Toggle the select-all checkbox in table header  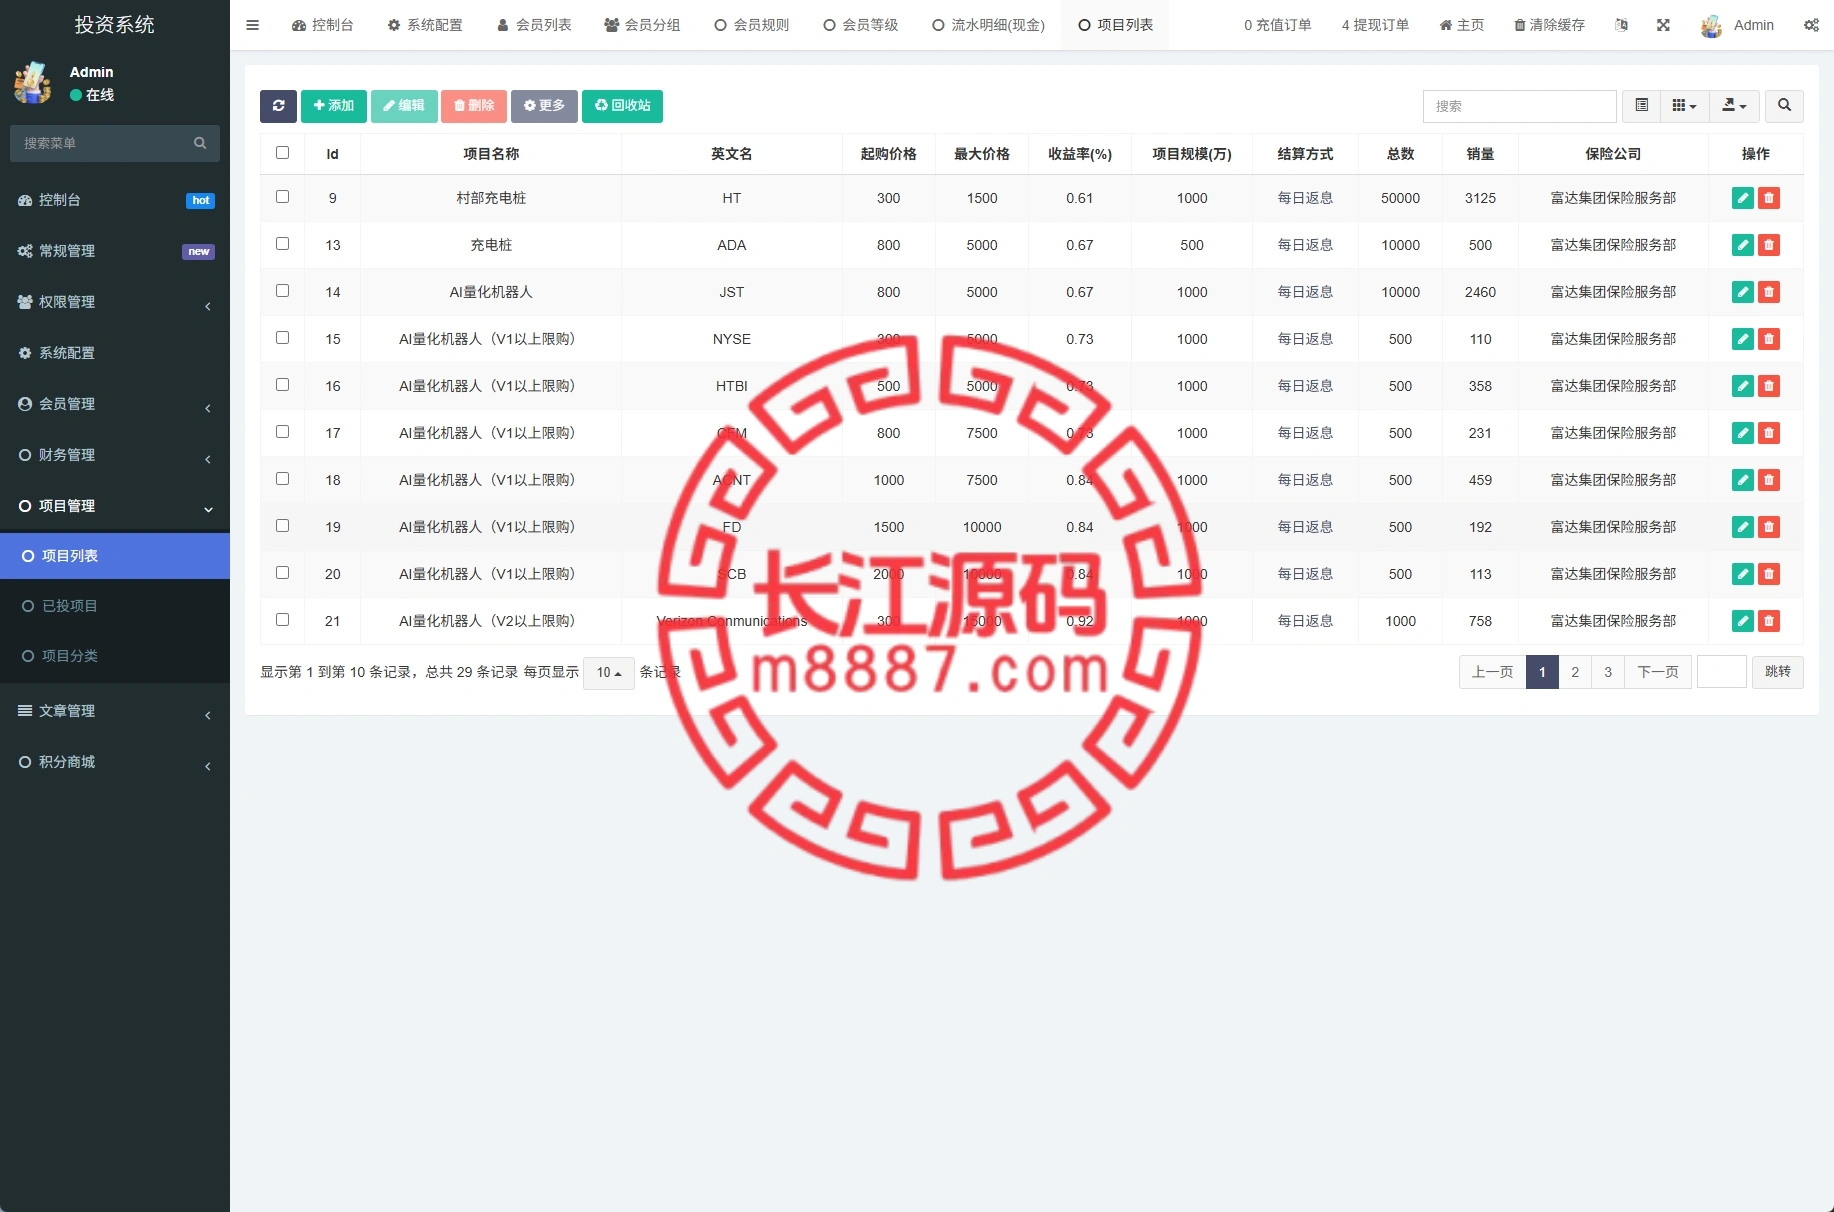point(282,153)
